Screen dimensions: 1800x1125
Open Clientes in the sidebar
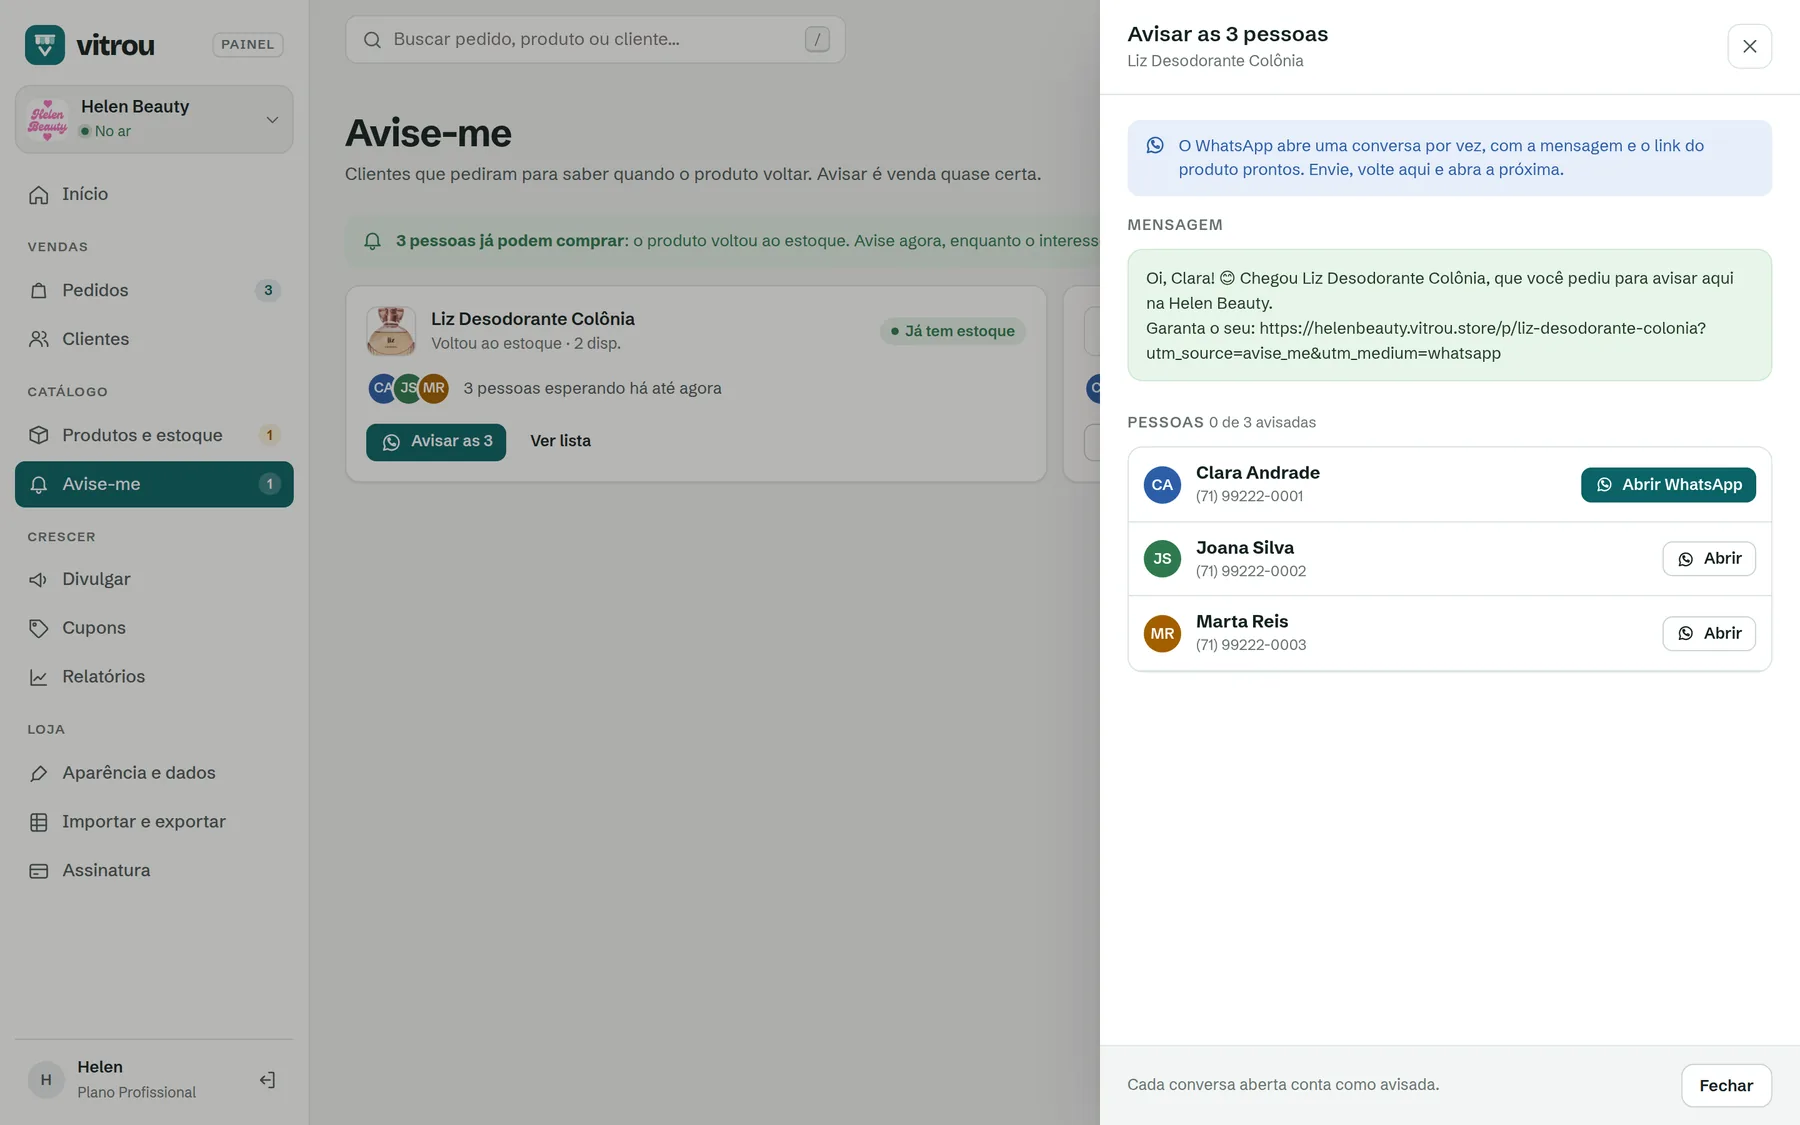click(x=154, y=339)
